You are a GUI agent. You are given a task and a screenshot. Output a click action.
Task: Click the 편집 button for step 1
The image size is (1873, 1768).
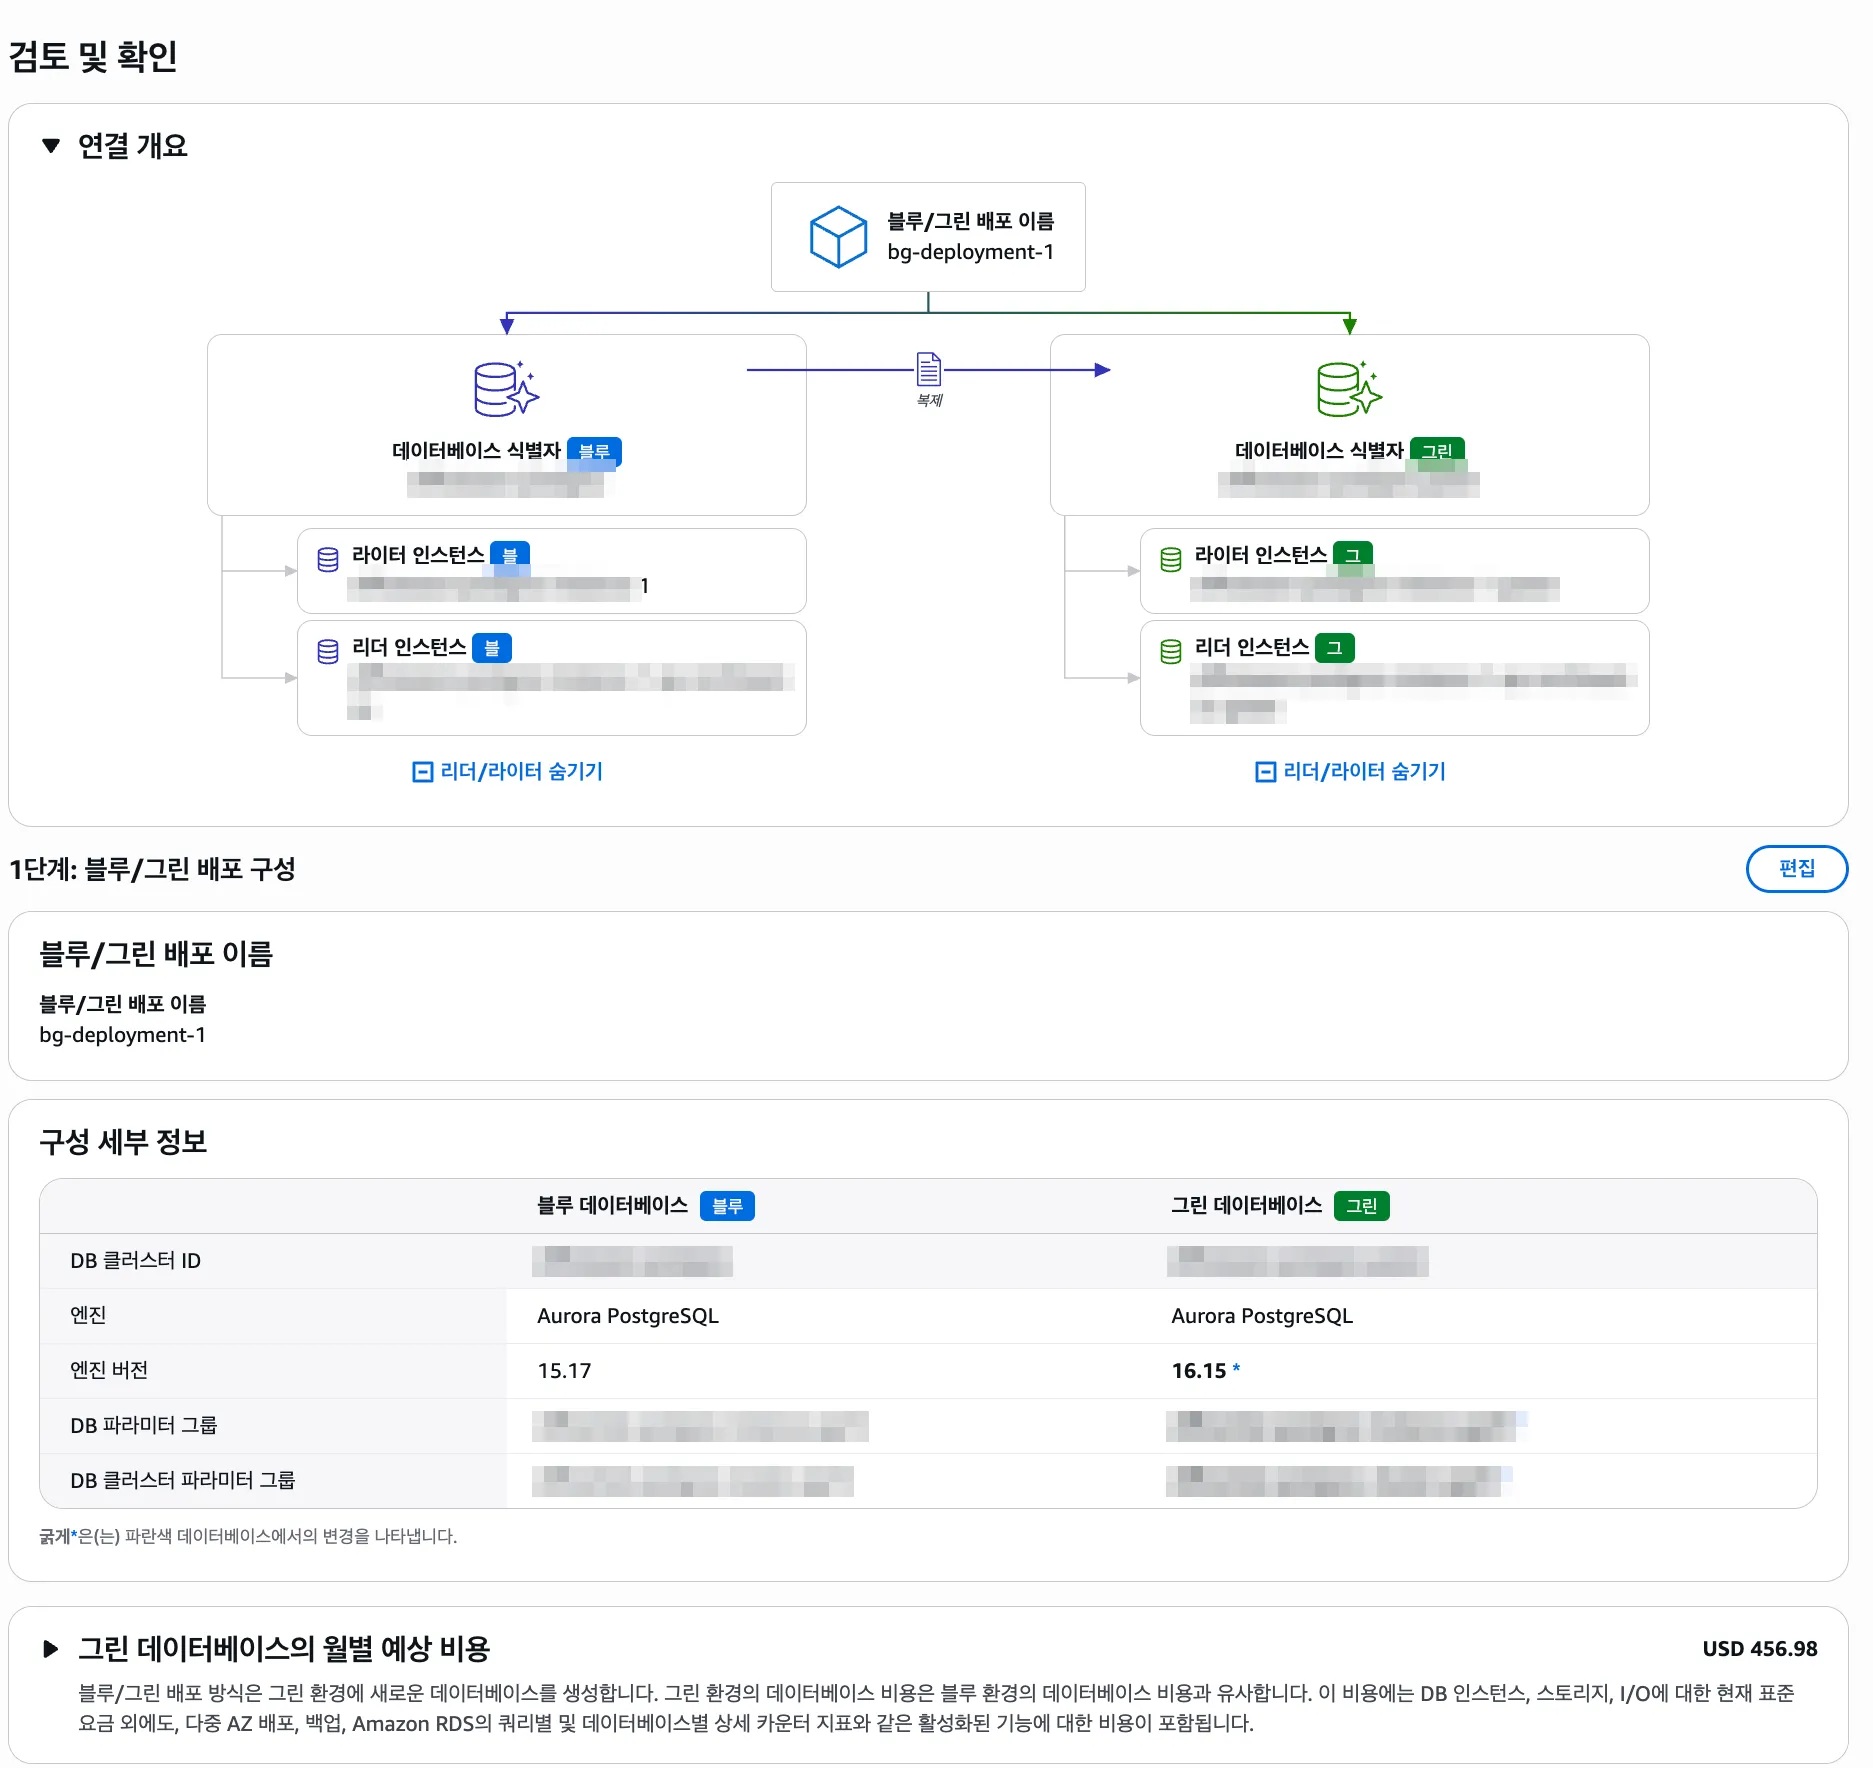[x=1796, y=868]
